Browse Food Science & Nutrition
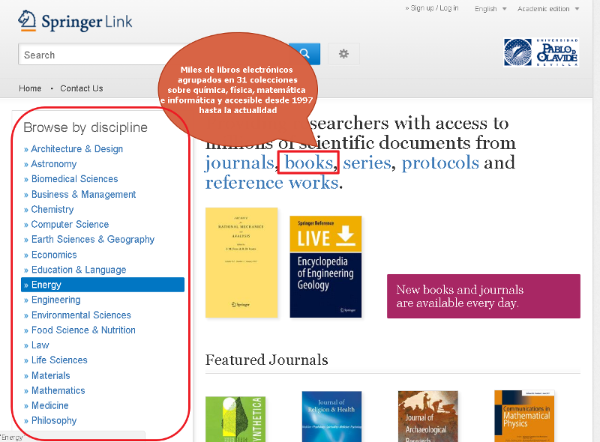 [83, 330]
